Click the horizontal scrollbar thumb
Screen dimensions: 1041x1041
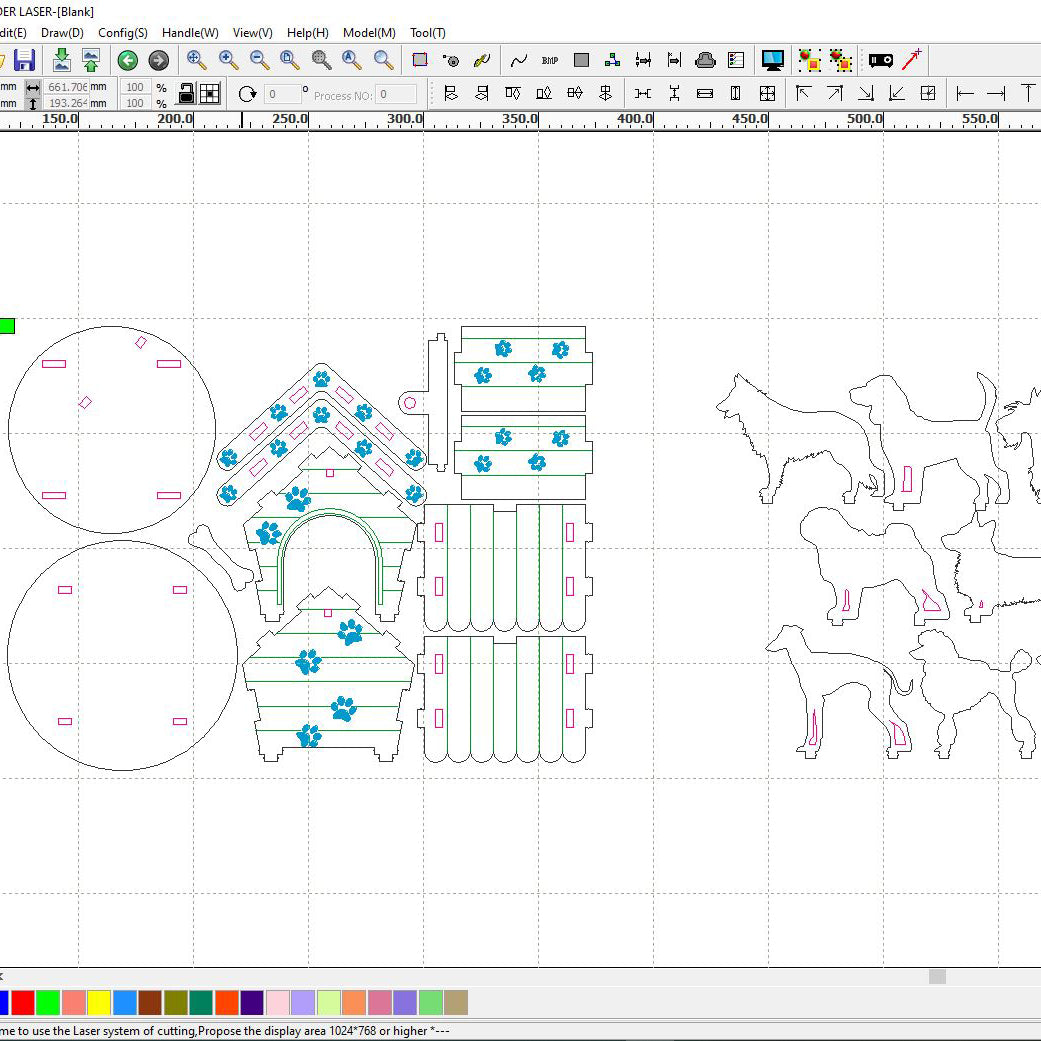(937, 976)
